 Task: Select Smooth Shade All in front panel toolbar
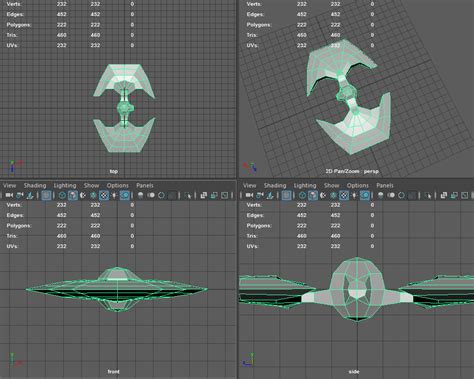[73, 195]
